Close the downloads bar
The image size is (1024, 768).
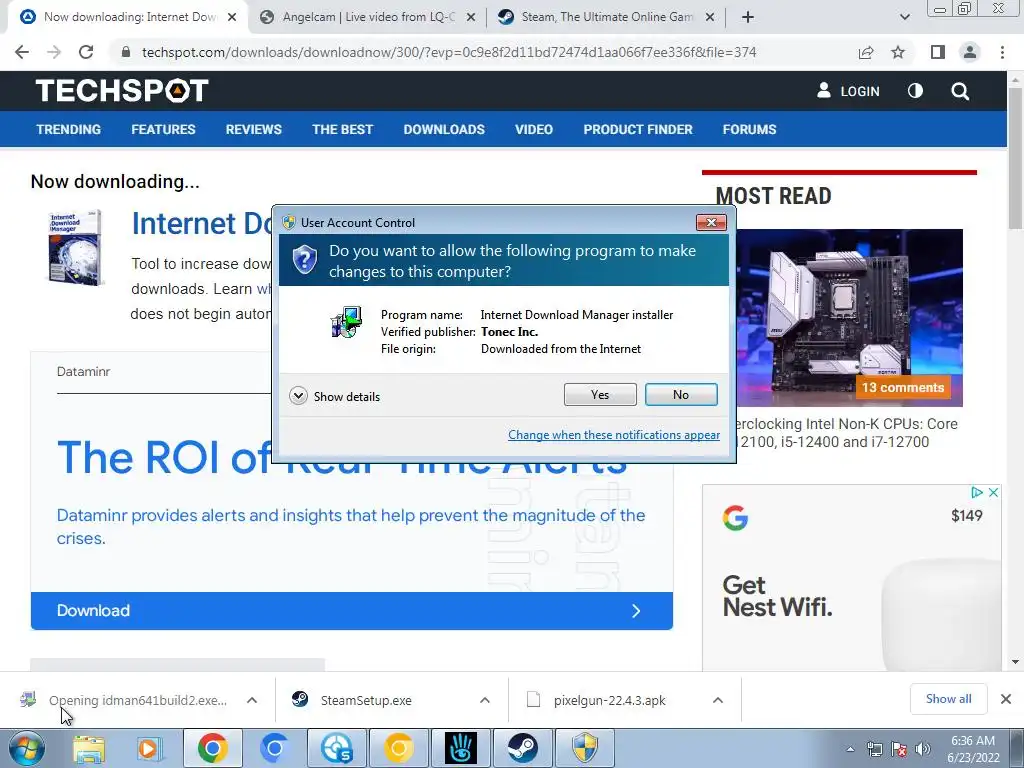click(x=1006, y=699)
